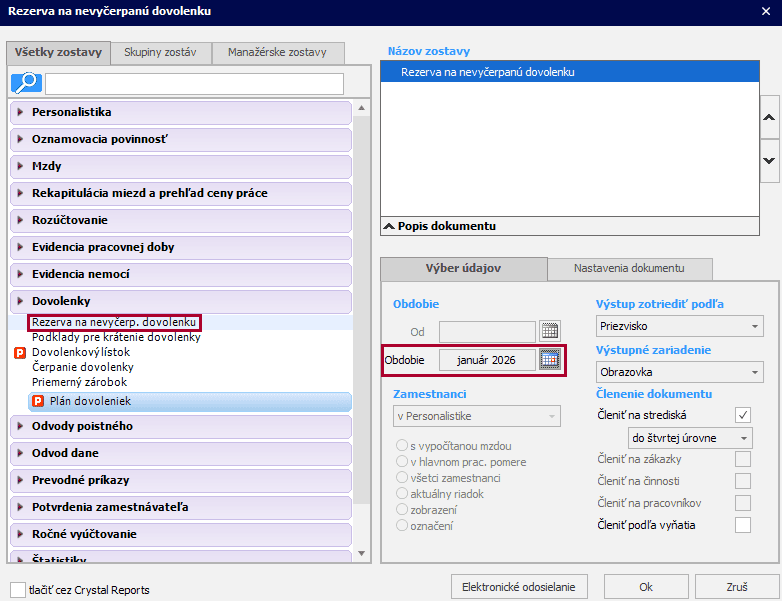Open calendar picker for Obdobie field
The width and height of the screenshot is (782, 601).
coord(549,360)
